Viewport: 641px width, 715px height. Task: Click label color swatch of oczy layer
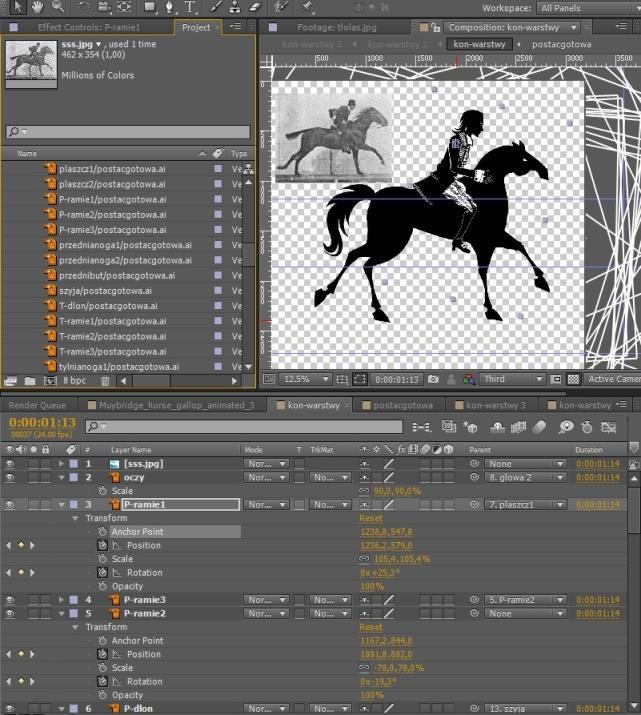coord(73,477)
